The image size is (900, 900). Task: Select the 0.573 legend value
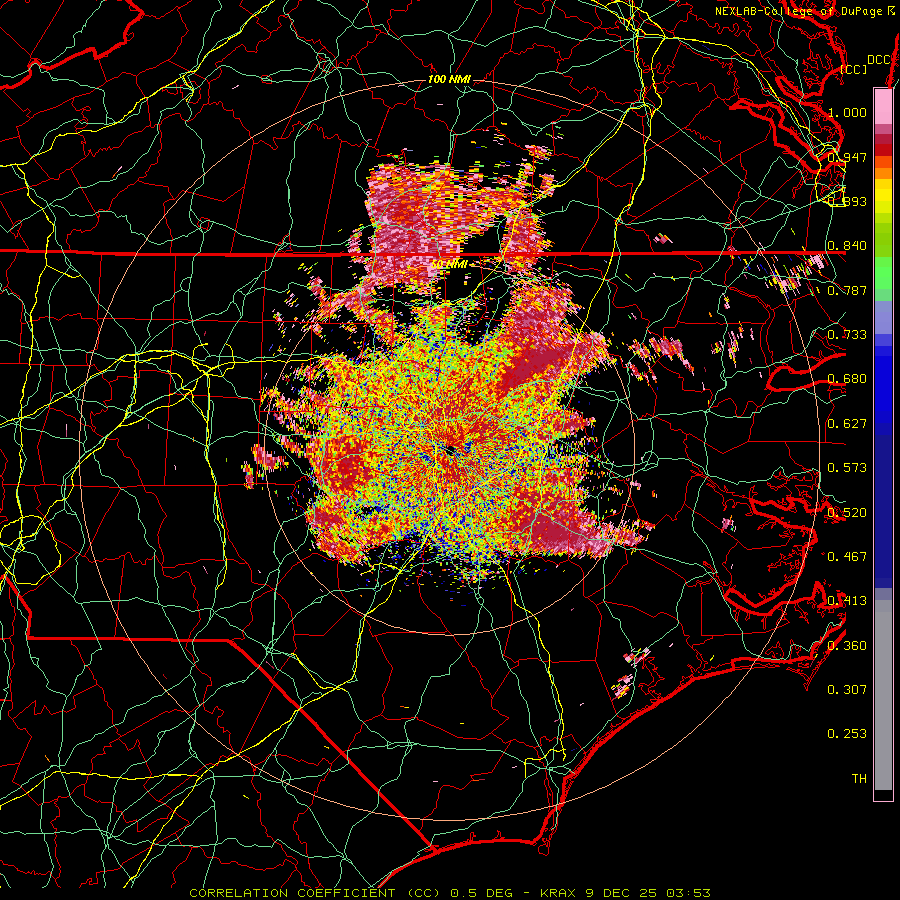(847, 468)
